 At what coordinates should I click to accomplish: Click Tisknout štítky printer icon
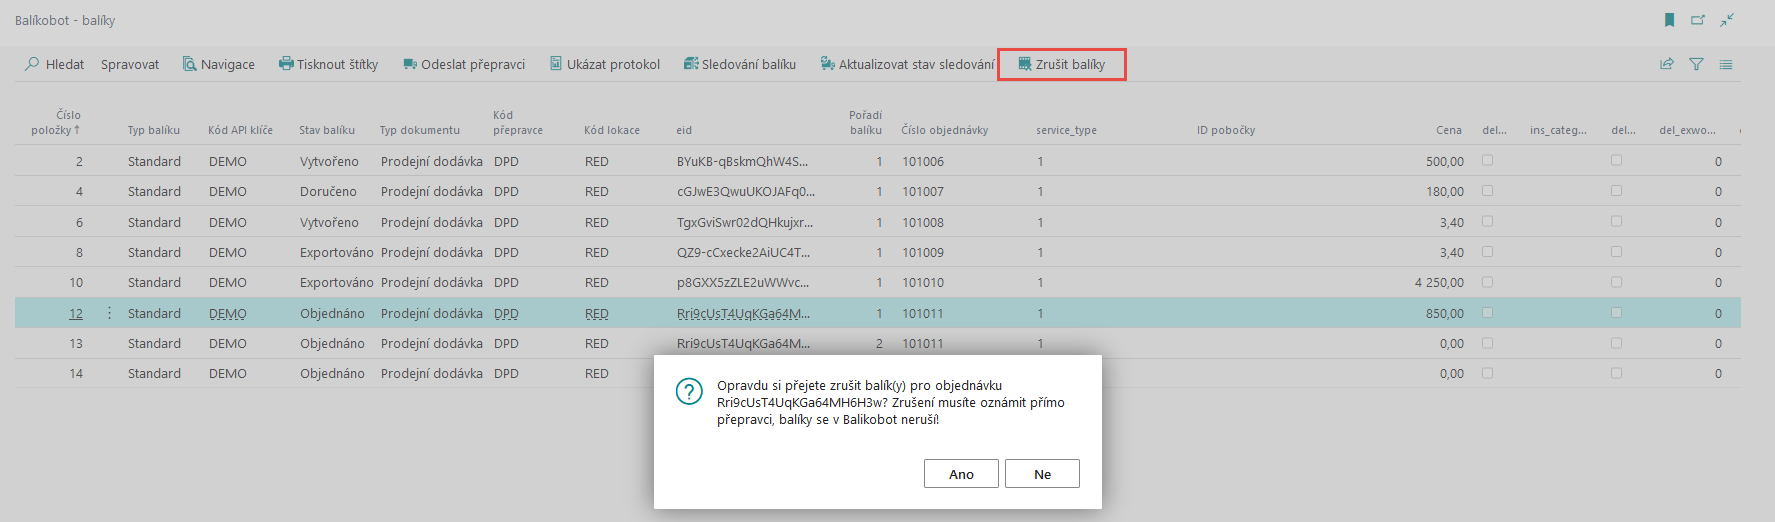point(286,64)
